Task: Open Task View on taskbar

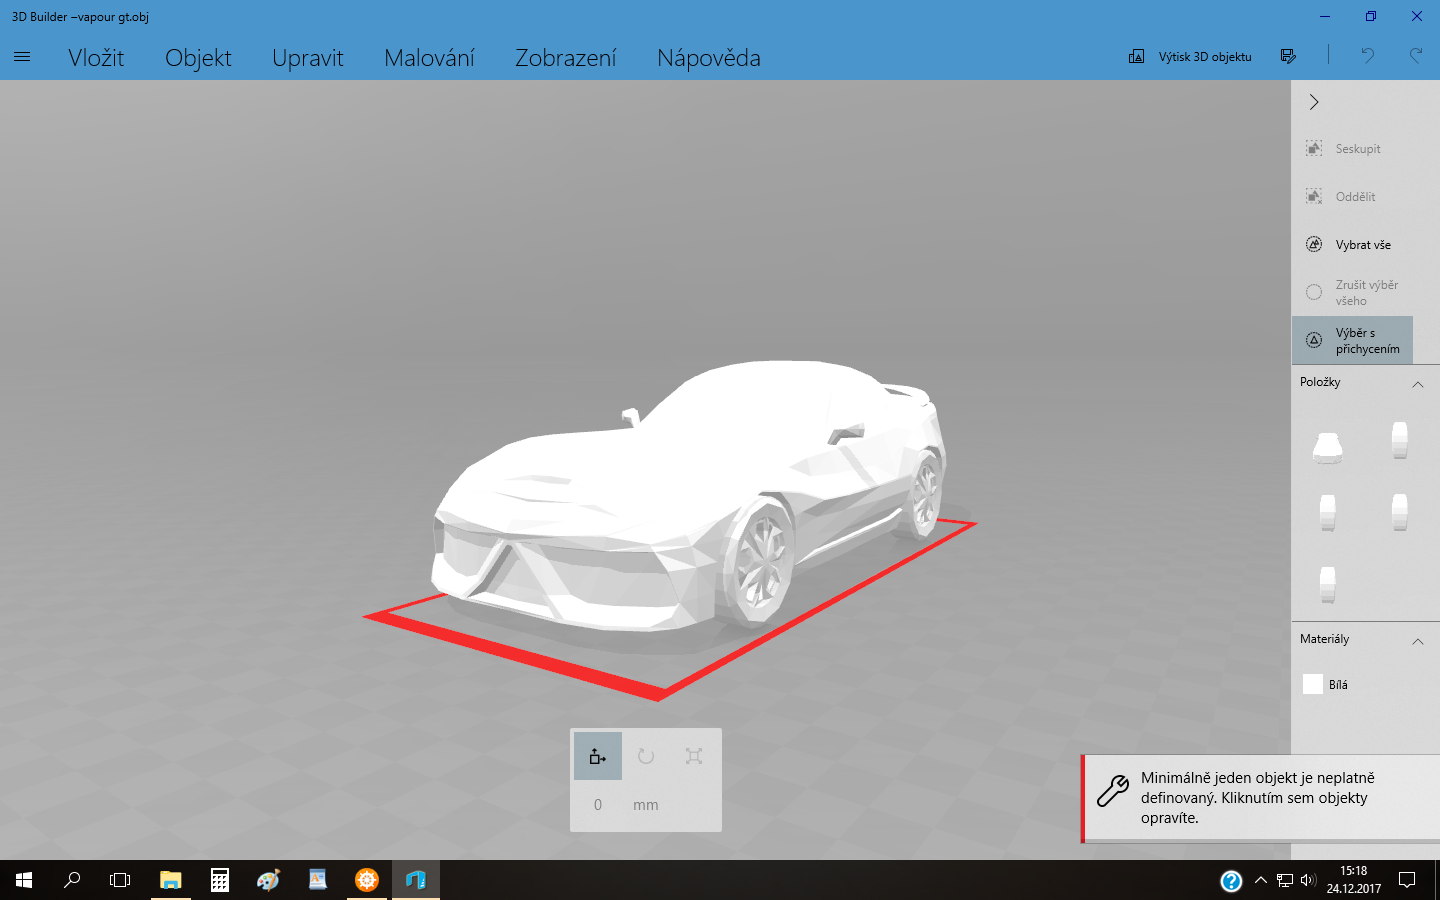Action: pos(120,880)
